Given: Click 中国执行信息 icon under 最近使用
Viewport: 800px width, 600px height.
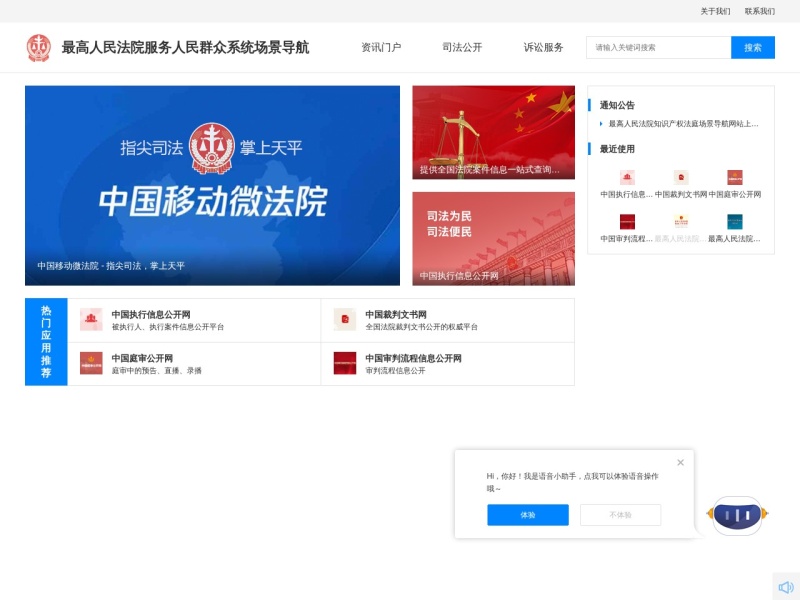Looking at the screenshot, I should pos(627,178).
